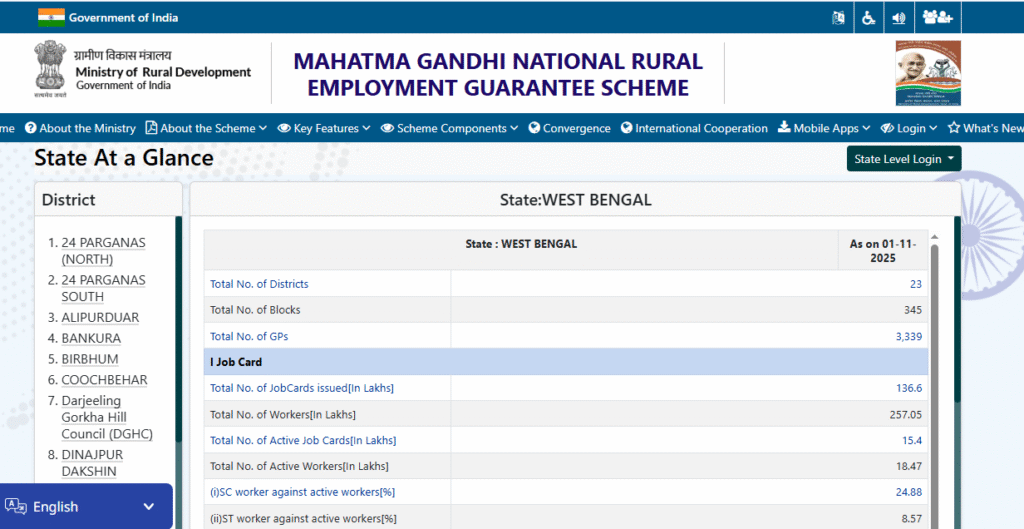Click the add users group icon
This screenshot has width=1024, height=529.
938,18
